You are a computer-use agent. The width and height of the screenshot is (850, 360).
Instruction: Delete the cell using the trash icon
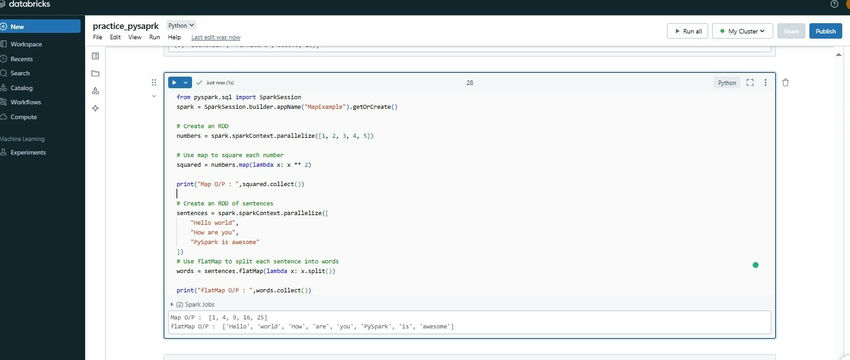click(785, 82)
